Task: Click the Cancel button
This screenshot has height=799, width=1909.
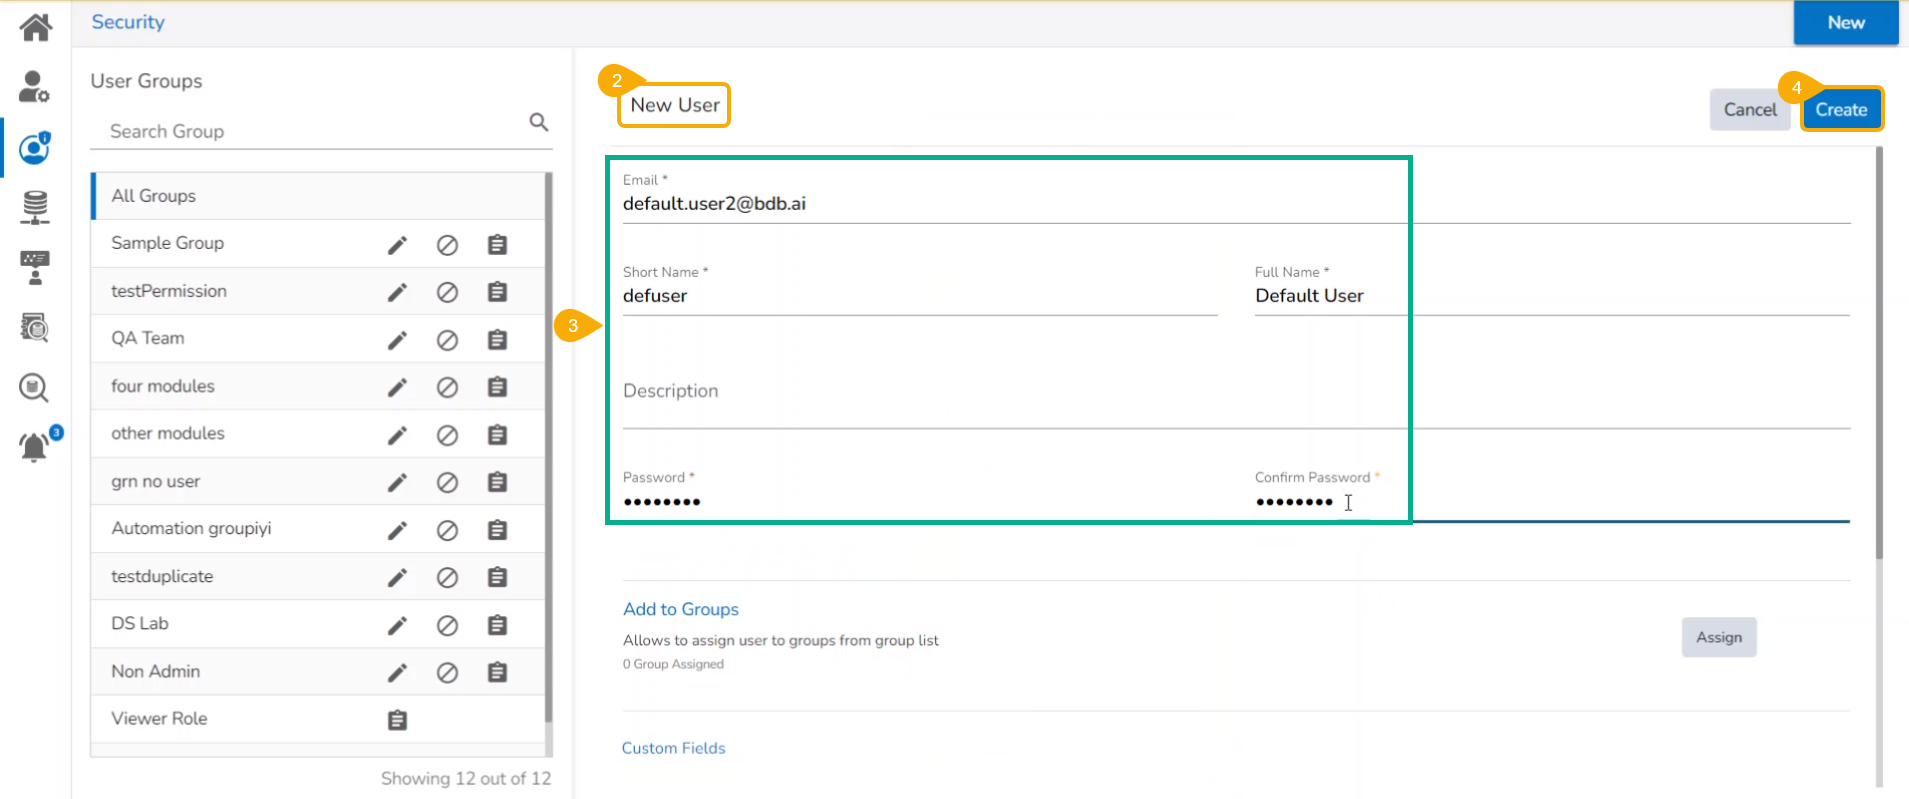Action: pos(1749,110)
